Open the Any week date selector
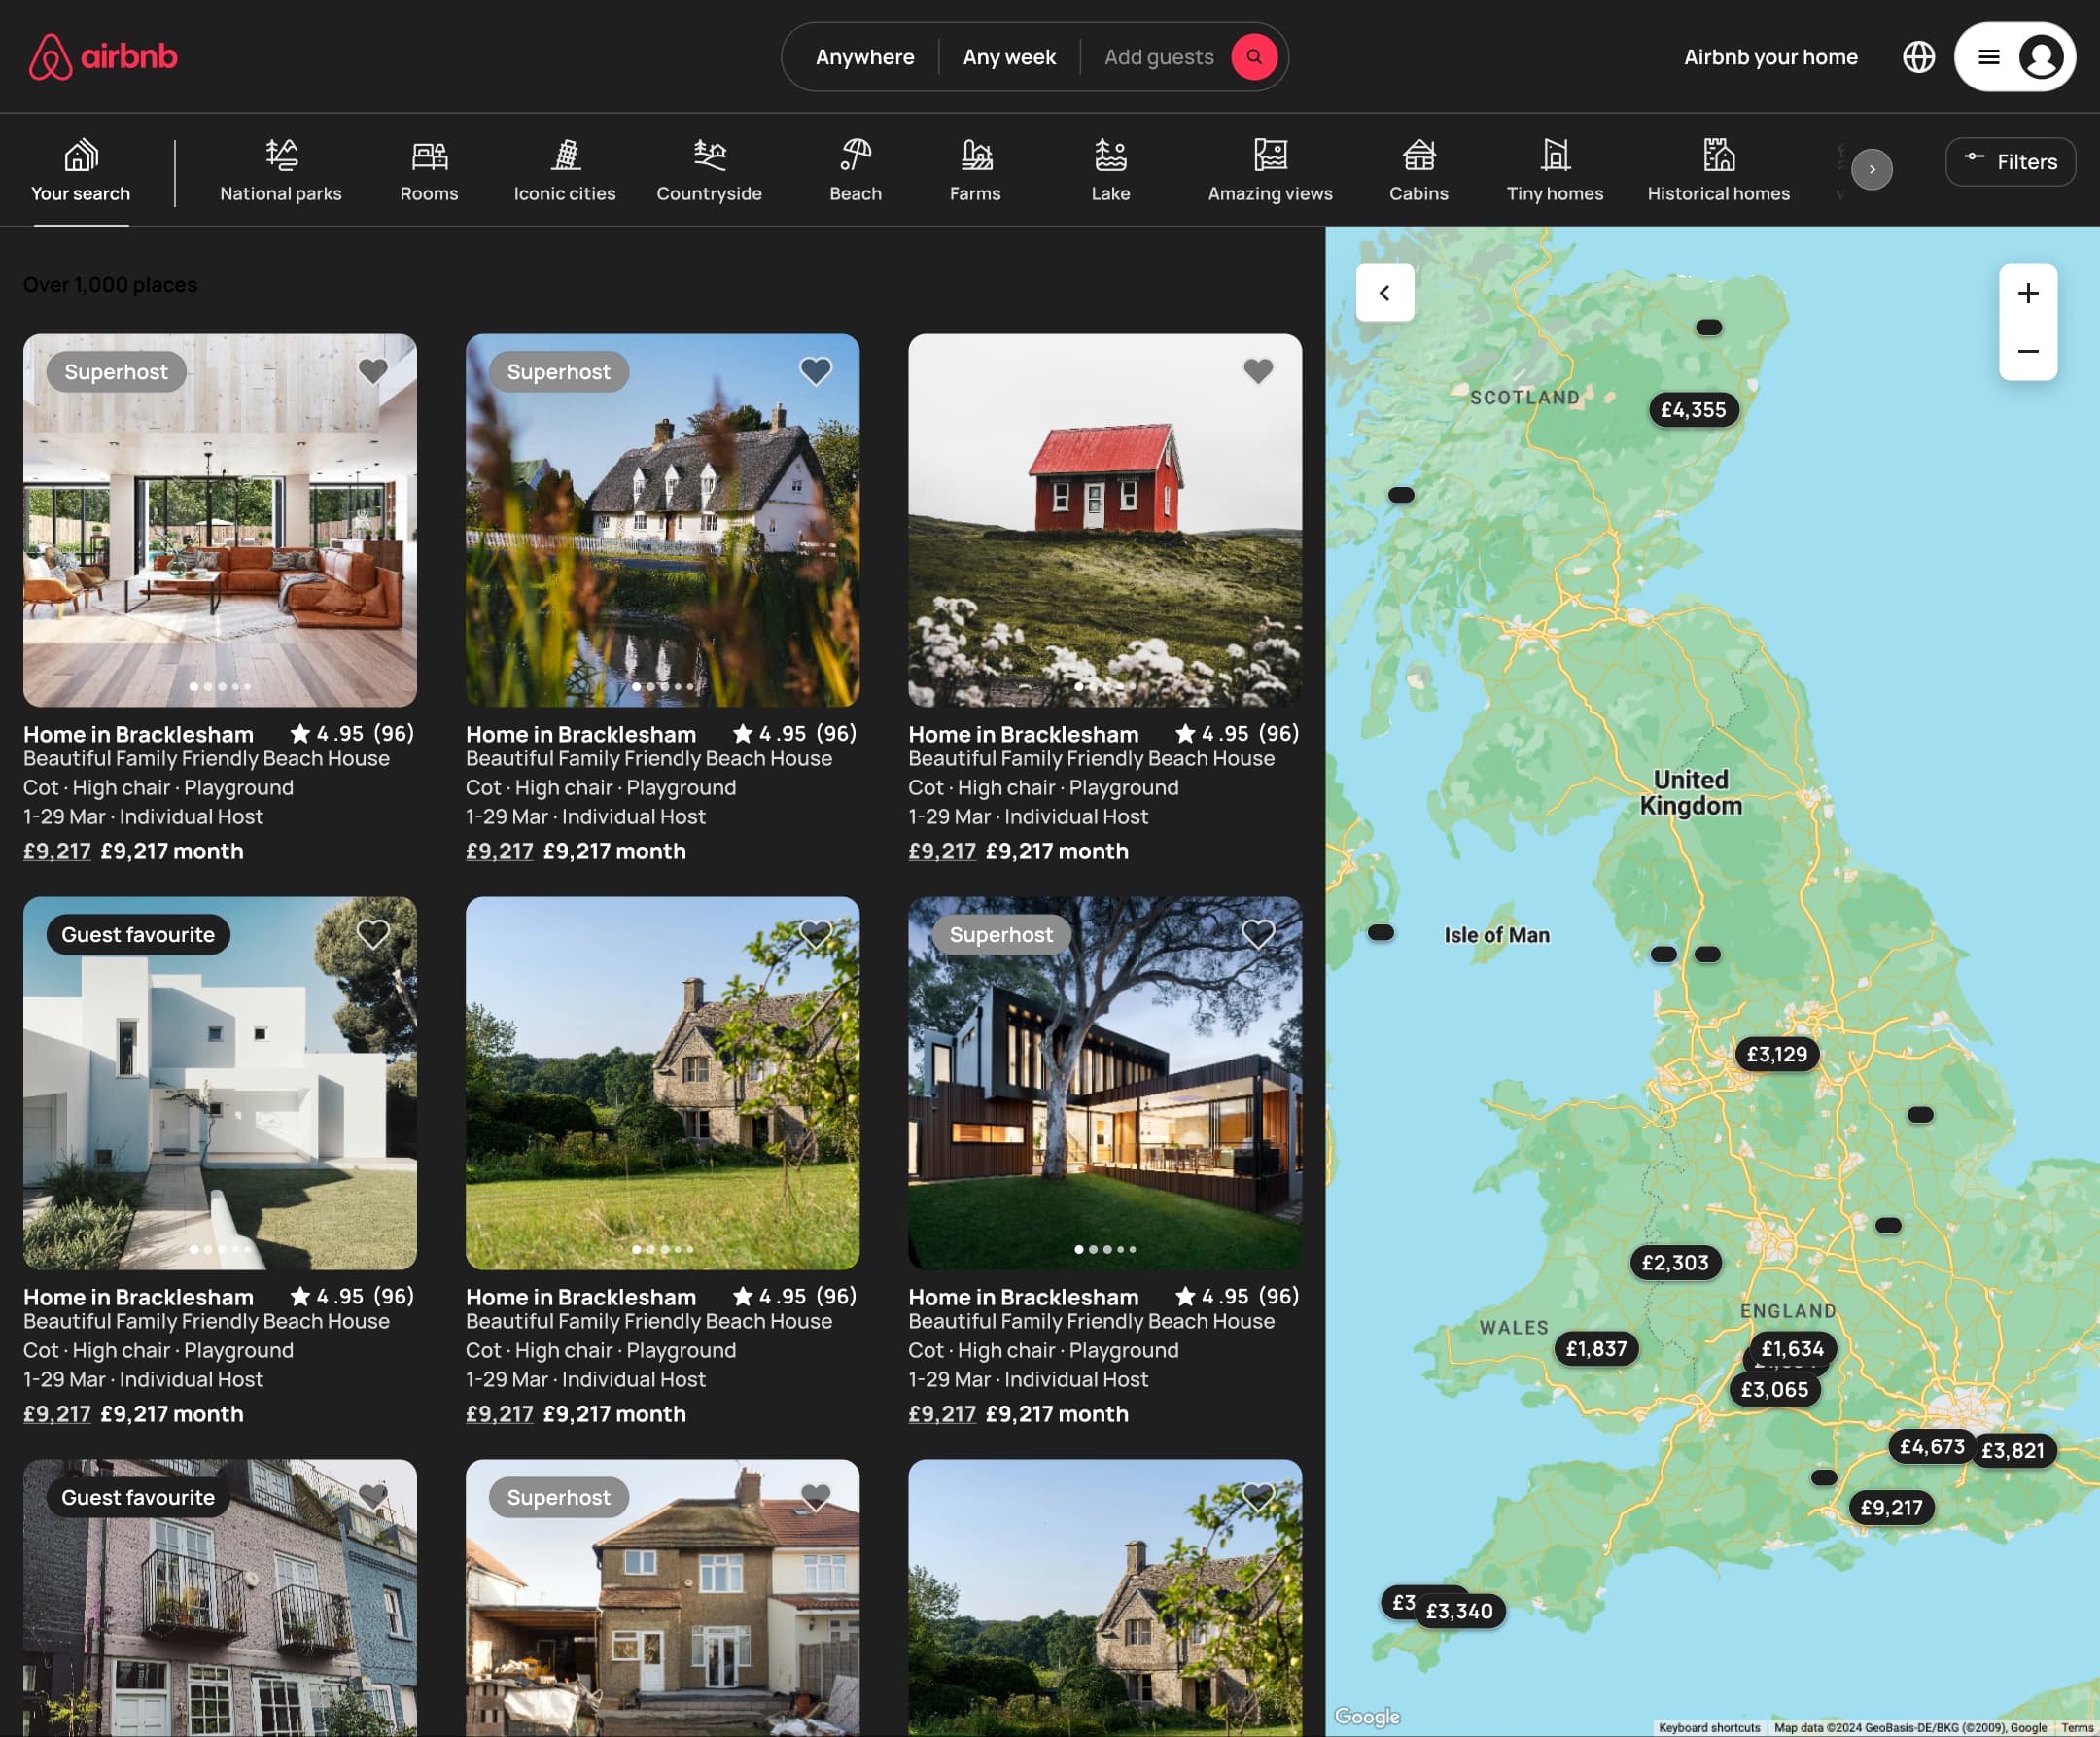The image size is (2100, 1737). [x=1009, y=57]
